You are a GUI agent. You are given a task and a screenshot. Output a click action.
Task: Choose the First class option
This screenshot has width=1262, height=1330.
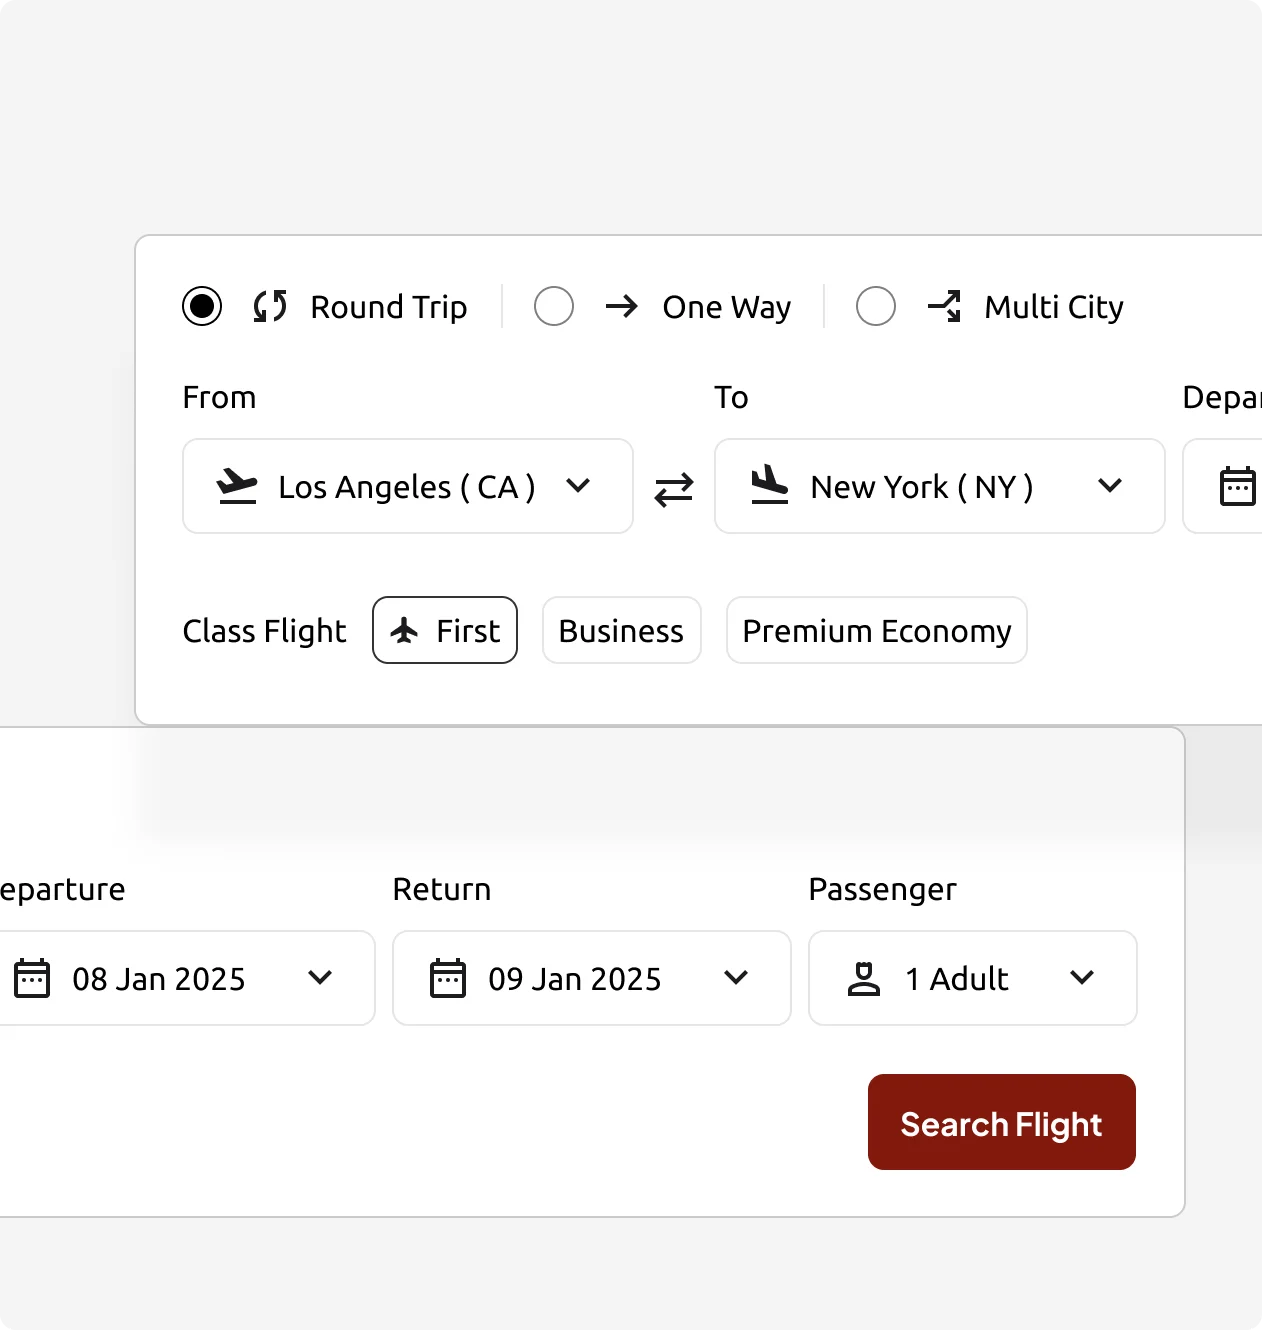[445, 630]
